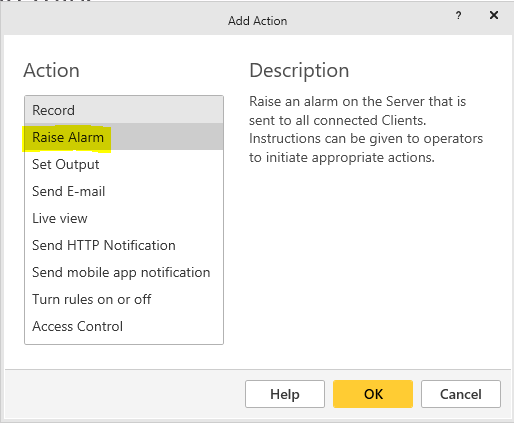Choose the Send HTTP Notification action

point(124,245)
